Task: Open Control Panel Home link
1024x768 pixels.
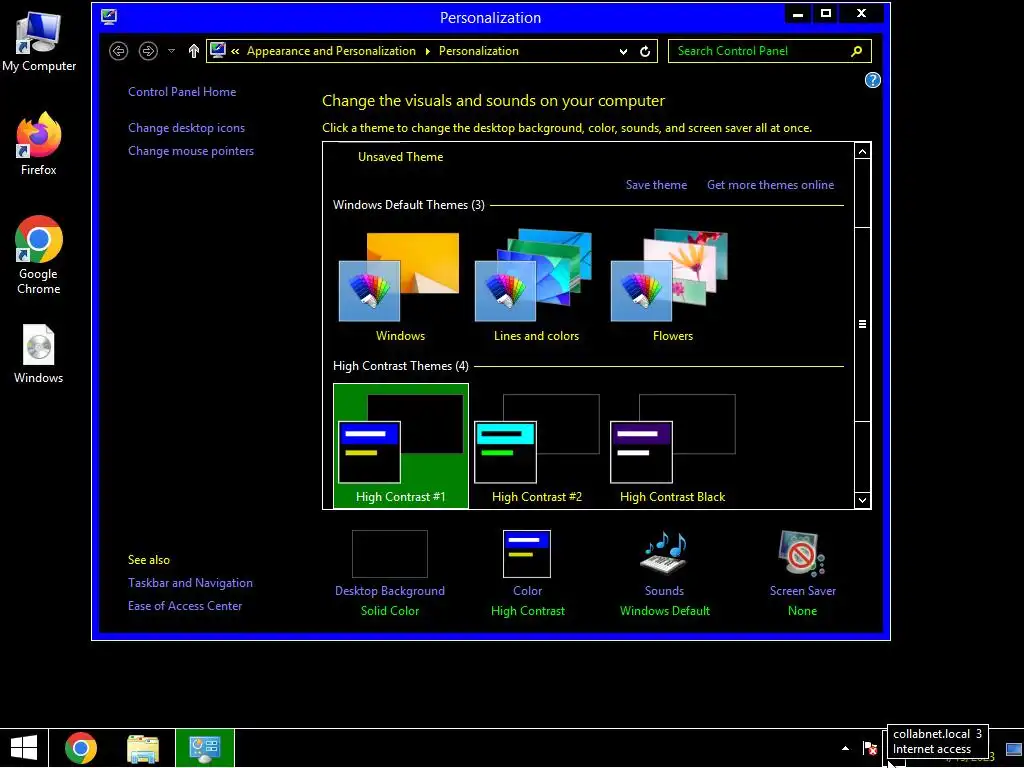Action: [182, 92]
